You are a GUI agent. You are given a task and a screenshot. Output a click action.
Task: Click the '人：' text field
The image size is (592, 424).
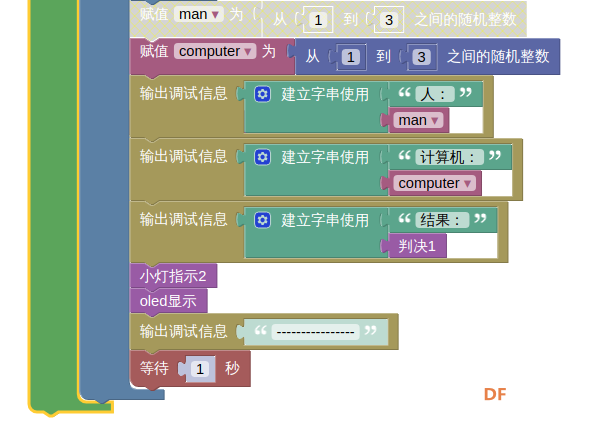click(435, 94)
